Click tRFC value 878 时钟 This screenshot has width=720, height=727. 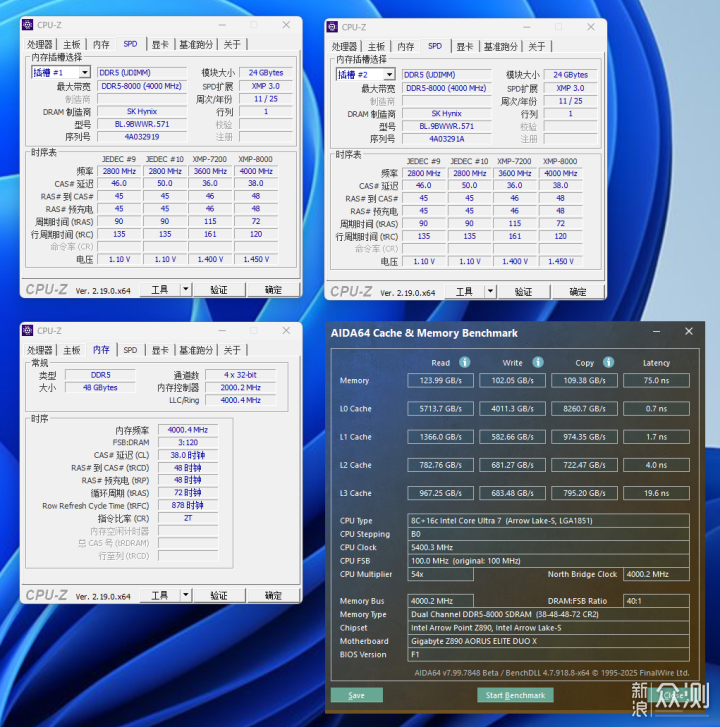(188, 505)
